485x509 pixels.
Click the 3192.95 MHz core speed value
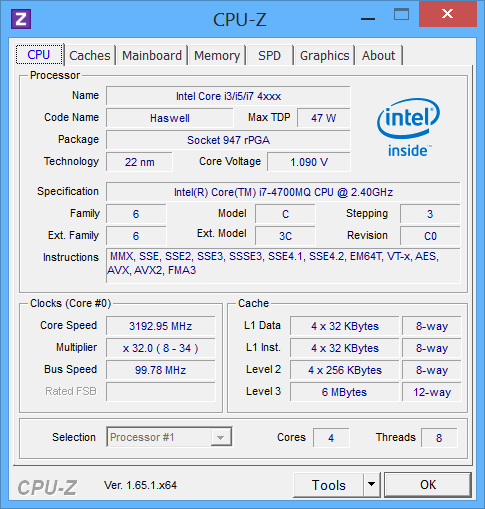(x=161, y=326)
